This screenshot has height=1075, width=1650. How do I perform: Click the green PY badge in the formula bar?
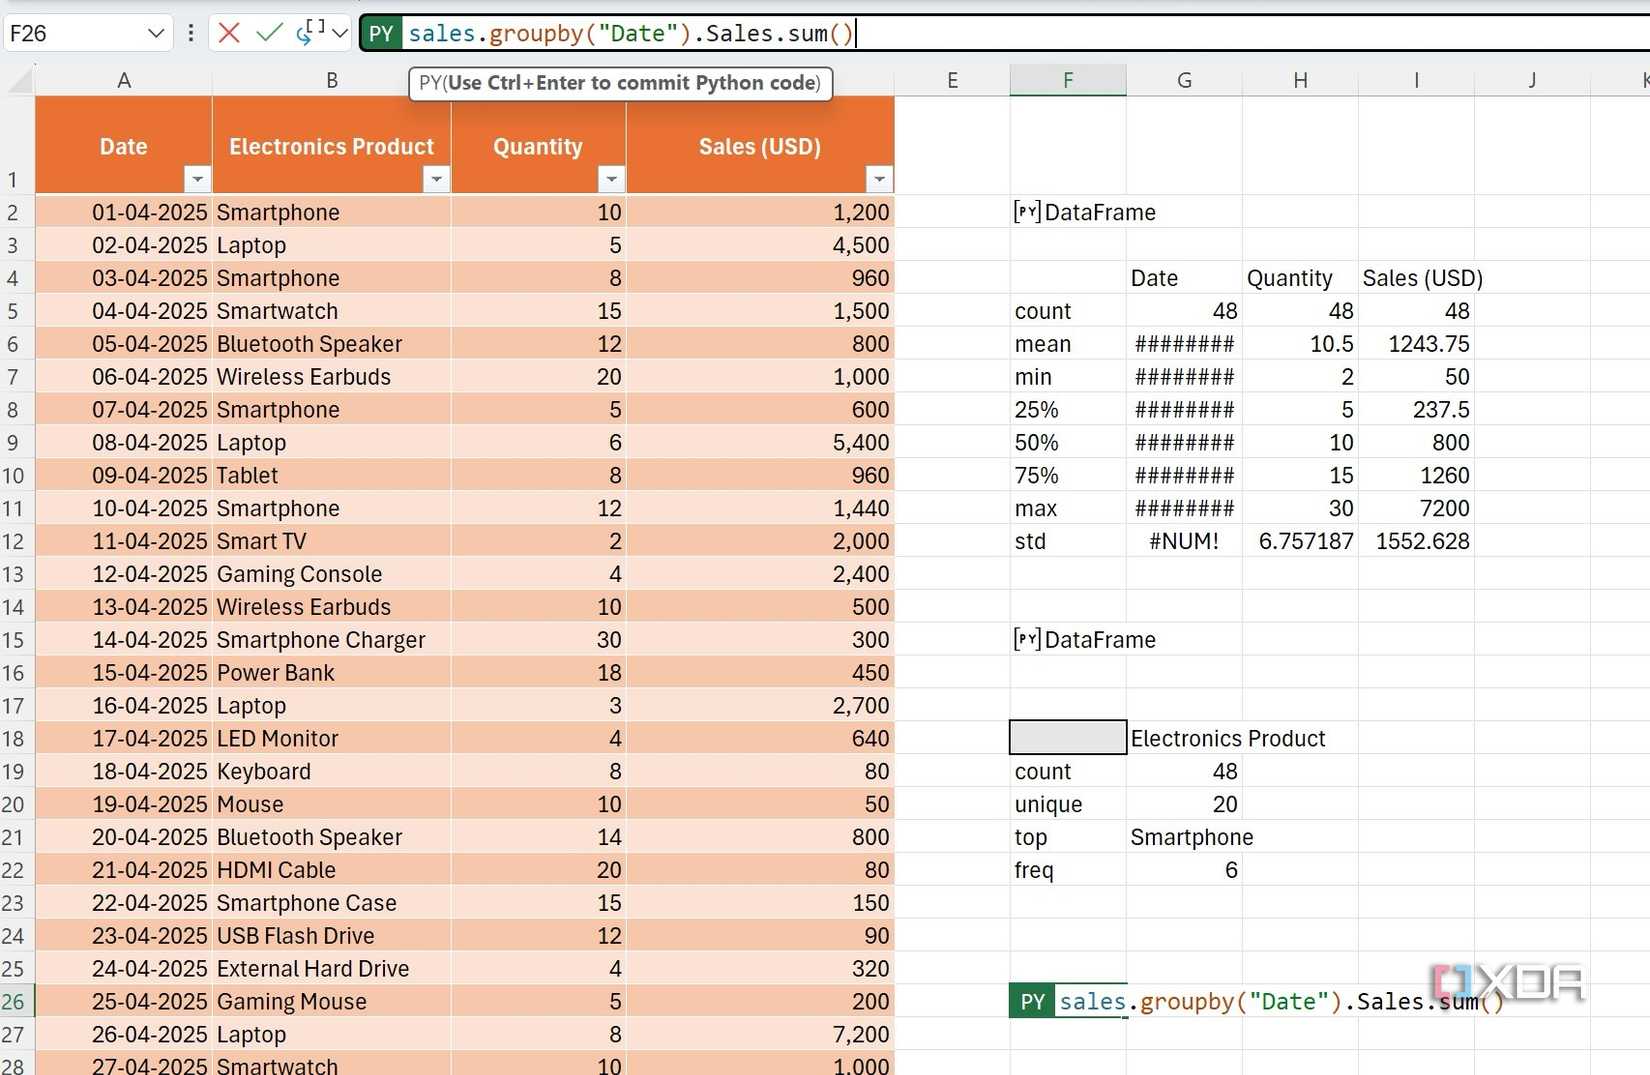[x=380, y=33]
